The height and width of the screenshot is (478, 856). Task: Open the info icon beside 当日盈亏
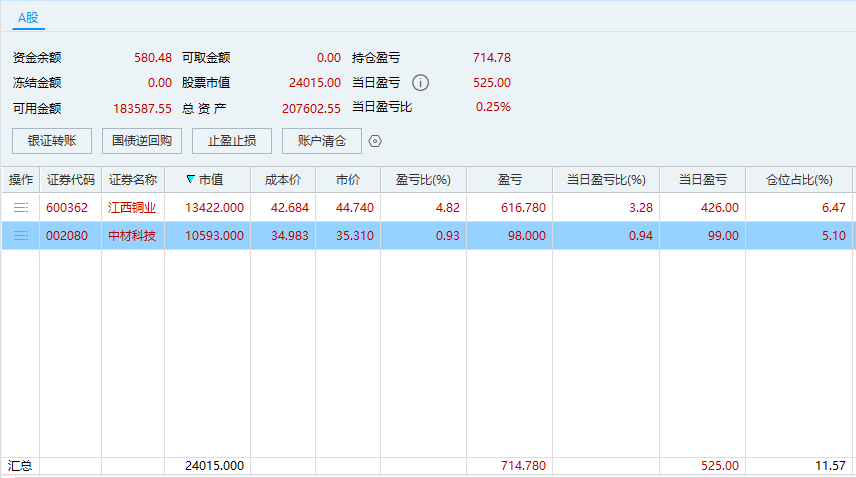(421, 83)
